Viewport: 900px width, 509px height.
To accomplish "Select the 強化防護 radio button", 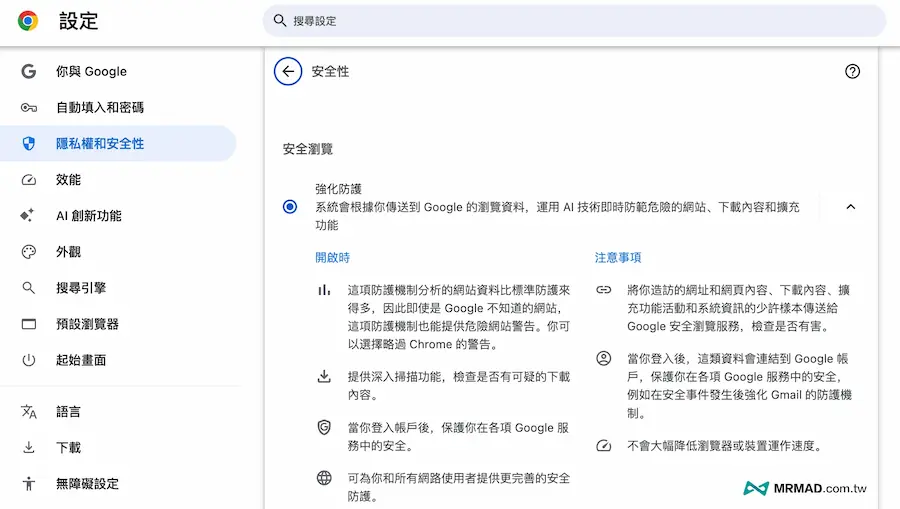I will click(x=290, y=207).
